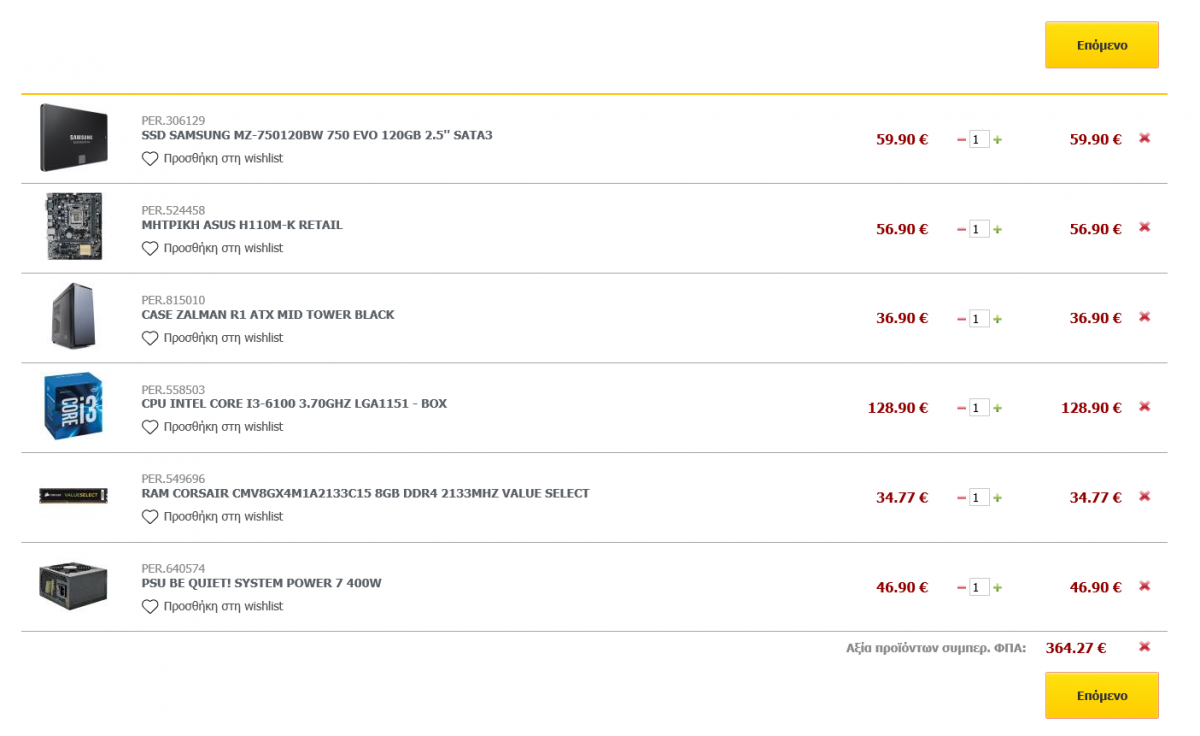Decrease quantity of Corsair RAM

coord(961,498)
